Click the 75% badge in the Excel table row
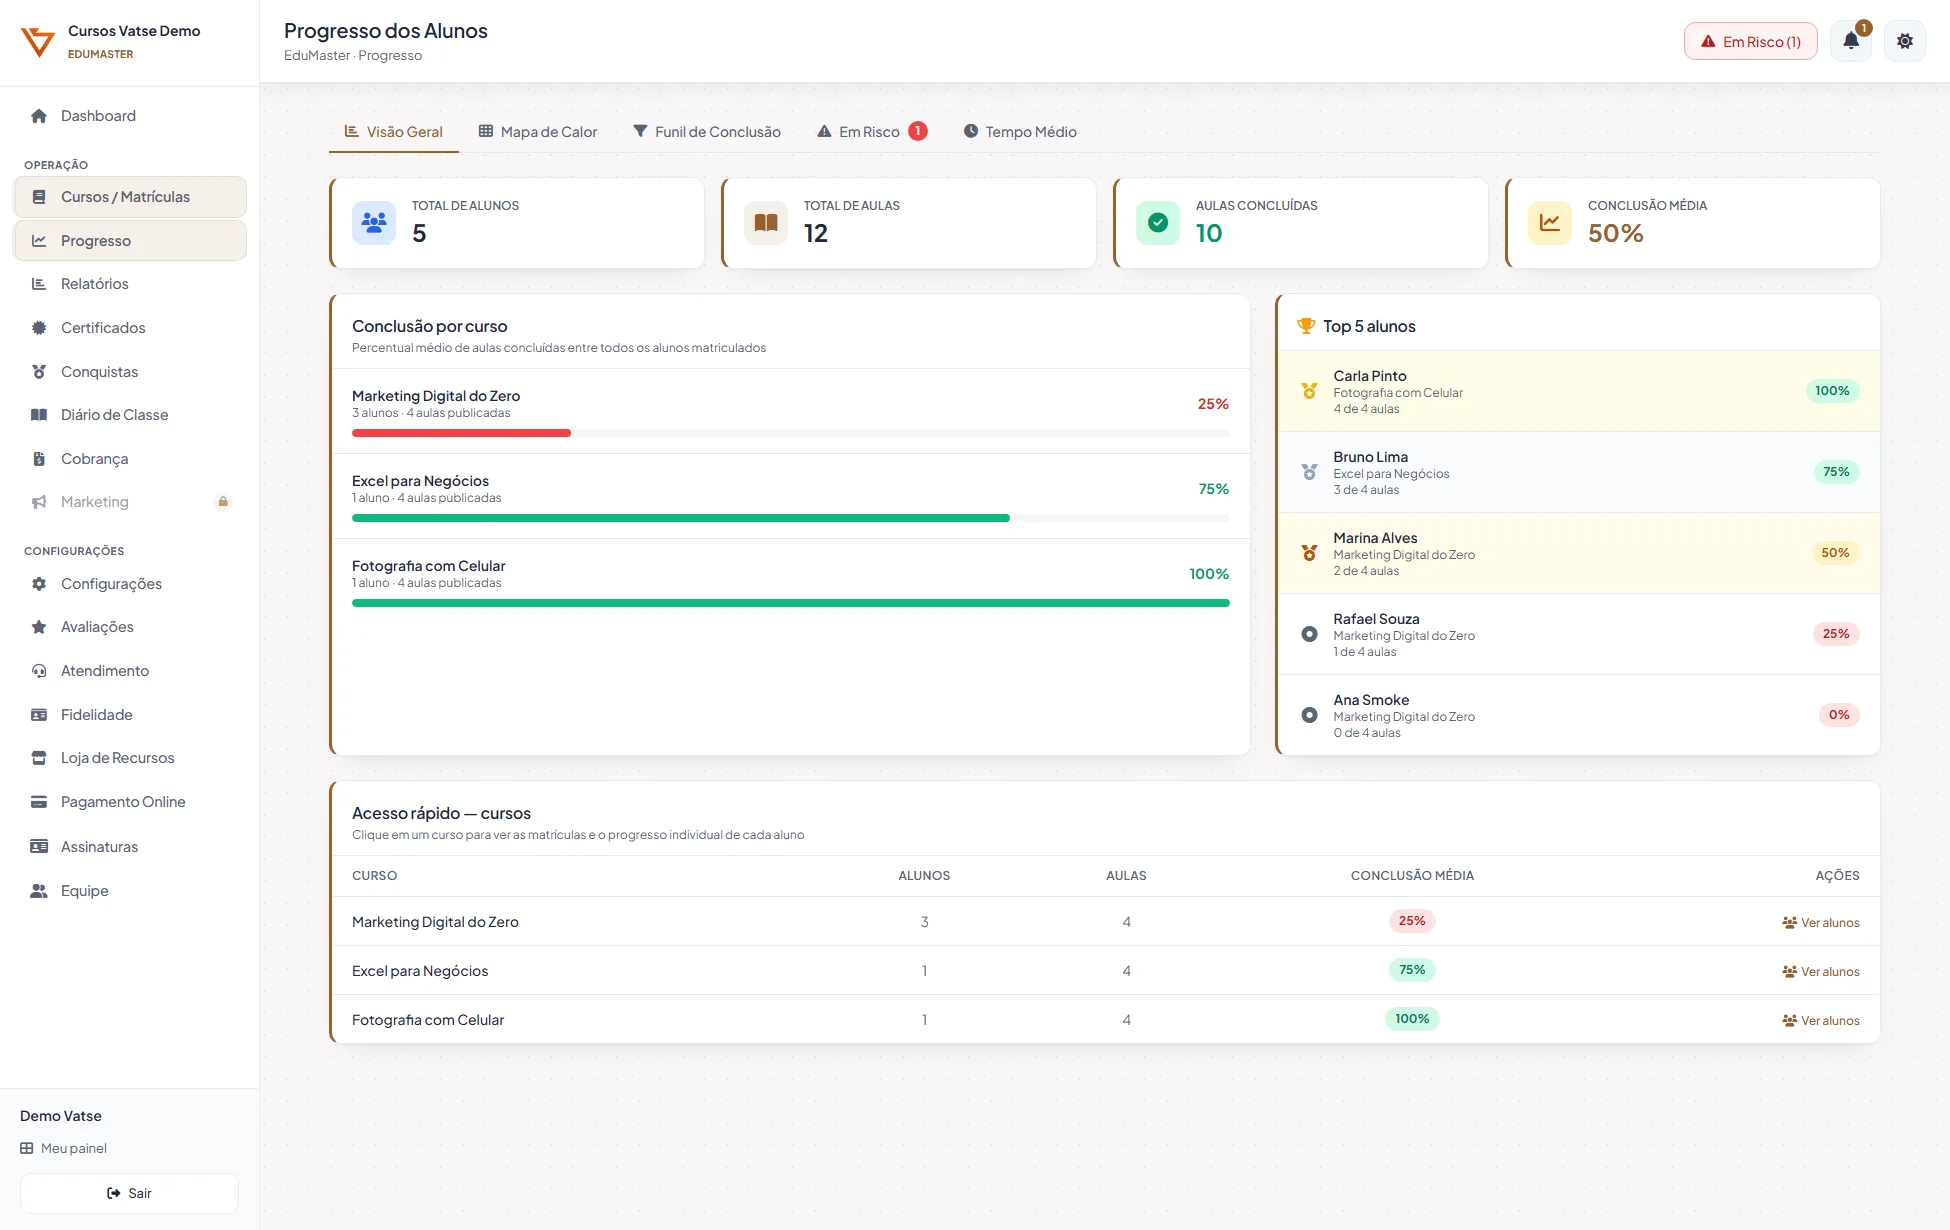Viewport: 1950px width, 1230px height. (x=1412, y=970)
